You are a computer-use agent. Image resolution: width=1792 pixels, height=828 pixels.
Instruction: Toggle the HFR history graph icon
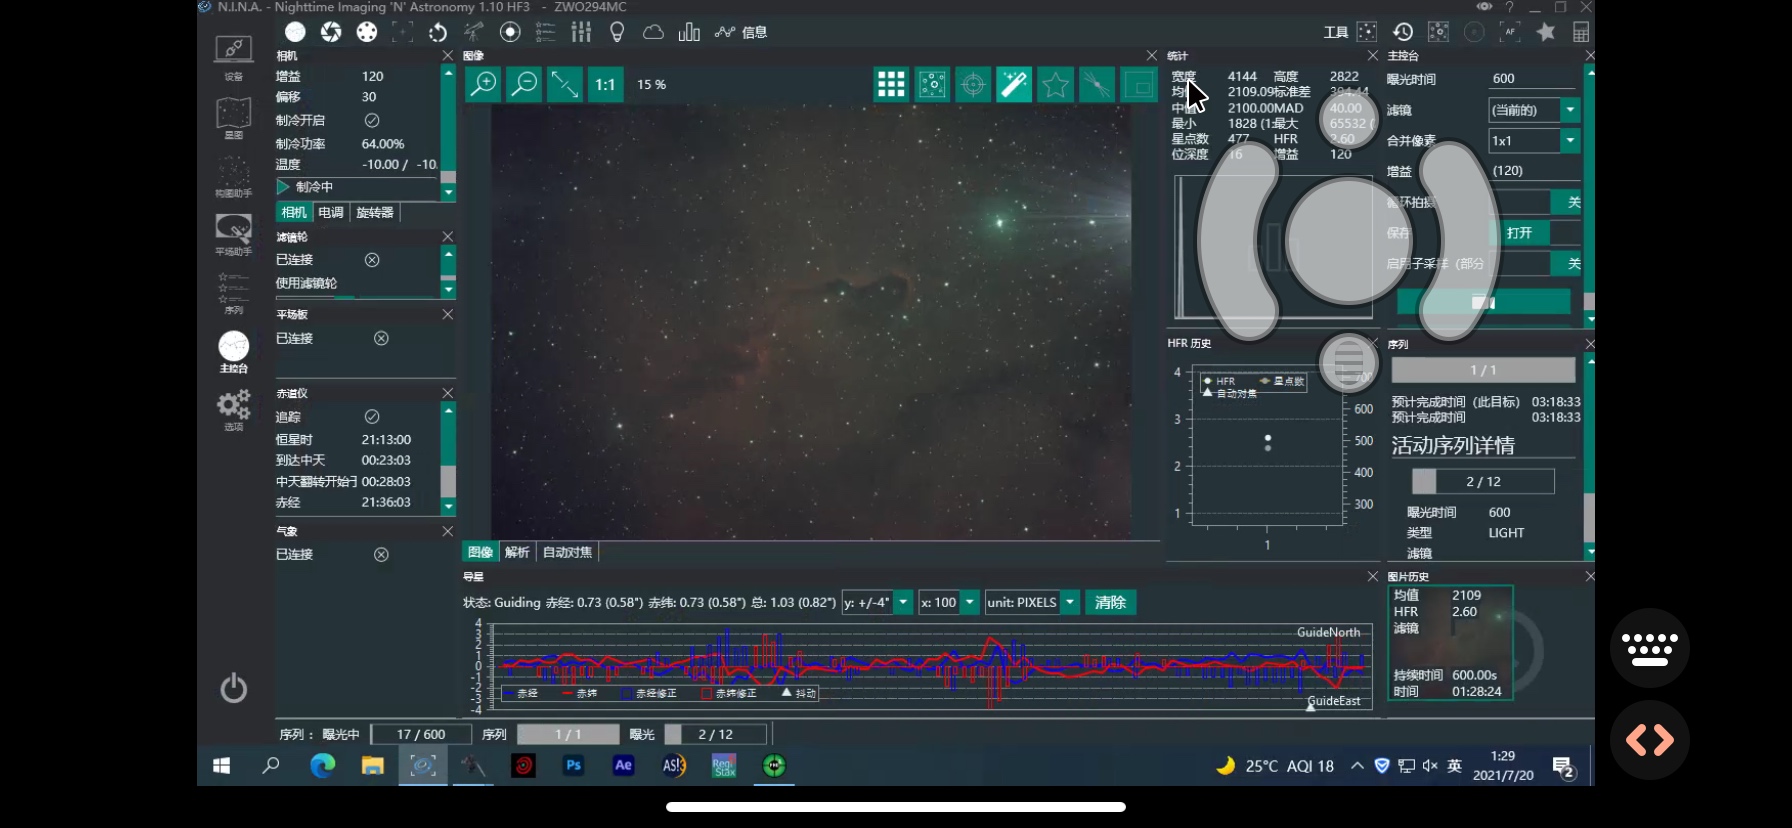(725, 32)
